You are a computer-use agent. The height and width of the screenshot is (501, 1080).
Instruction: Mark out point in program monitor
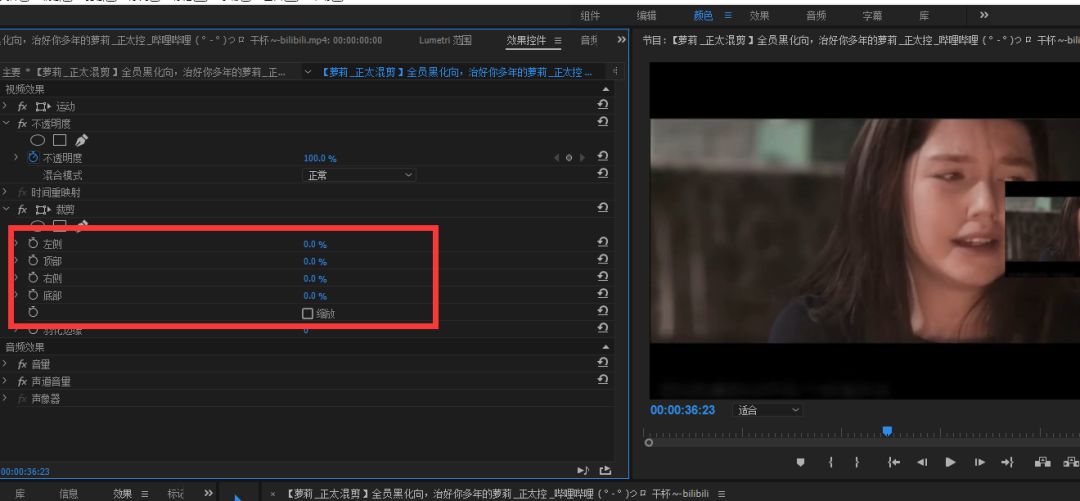pyautogui.click(x=857, y=462)
